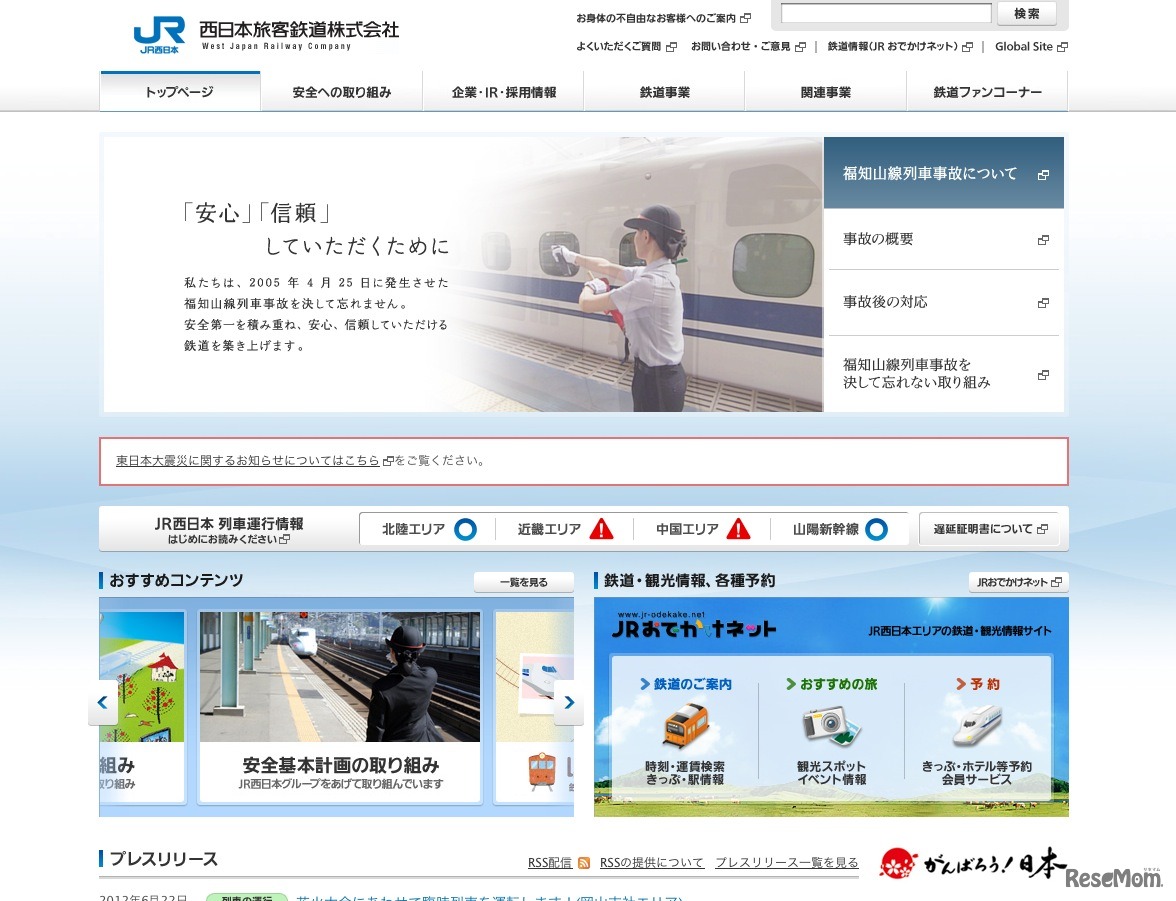
Task: Click the がんばろう!日本 banner
Action: 972,863
